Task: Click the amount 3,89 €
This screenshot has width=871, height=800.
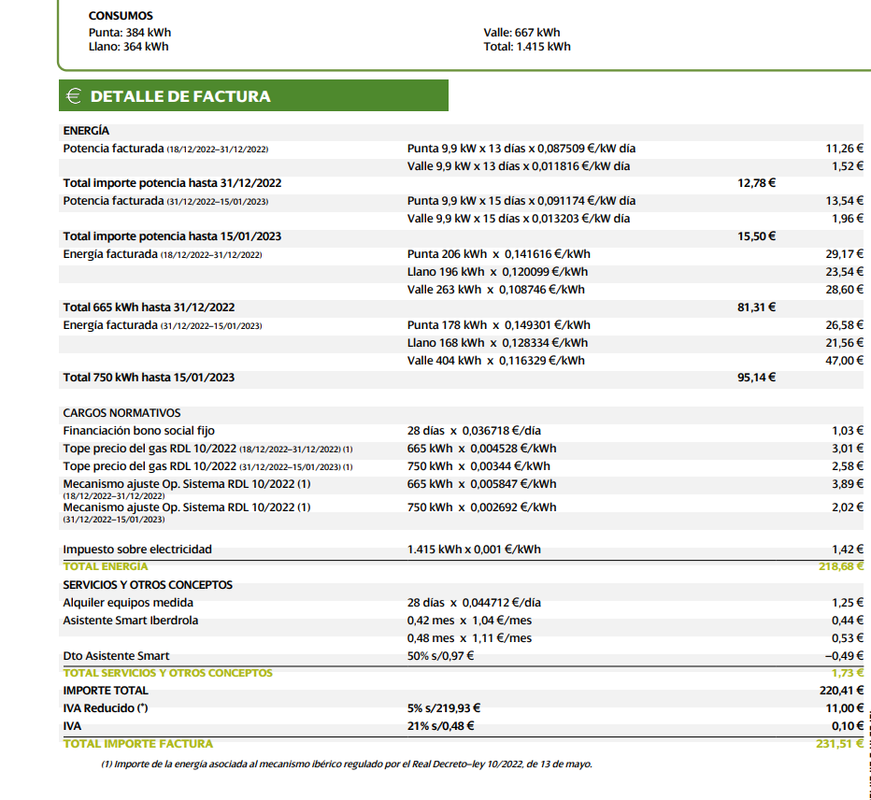Action: [848, 484]
